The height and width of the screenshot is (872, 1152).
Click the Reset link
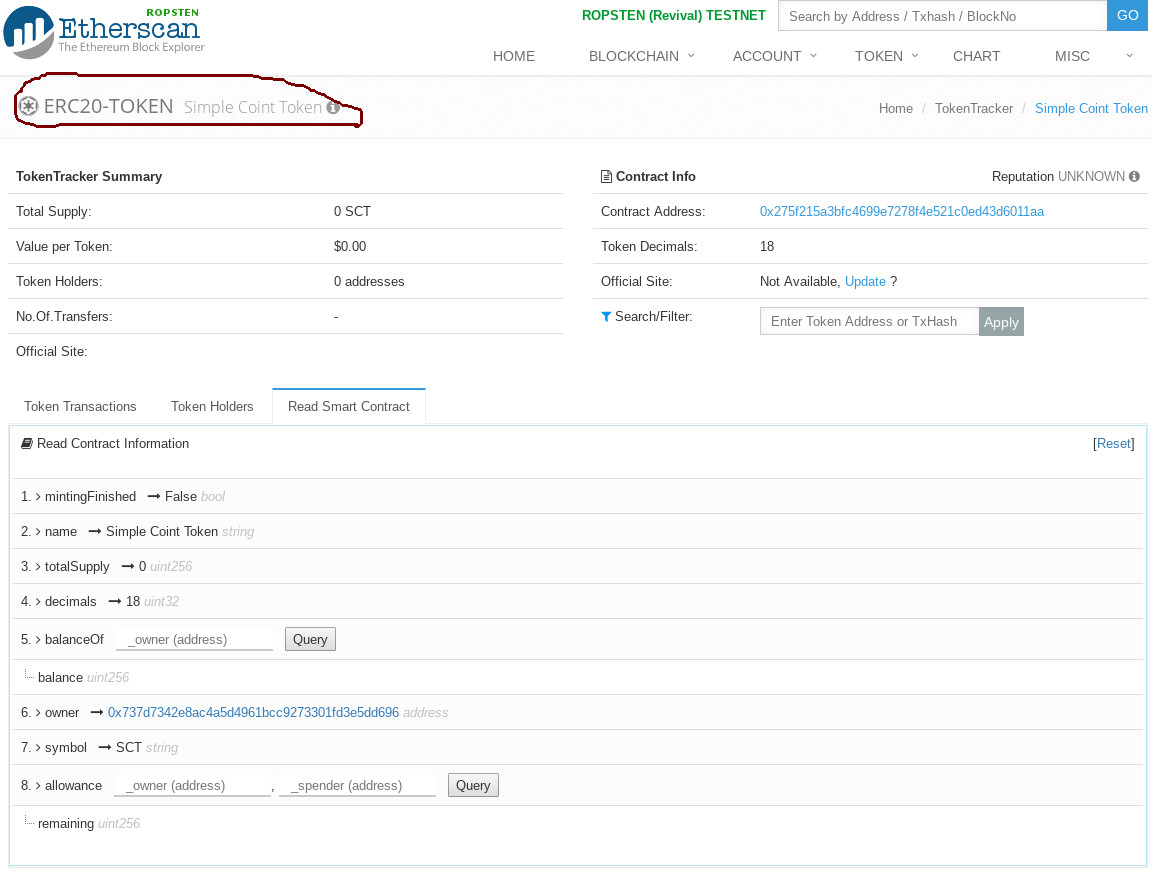click(x=1114, y=444)
